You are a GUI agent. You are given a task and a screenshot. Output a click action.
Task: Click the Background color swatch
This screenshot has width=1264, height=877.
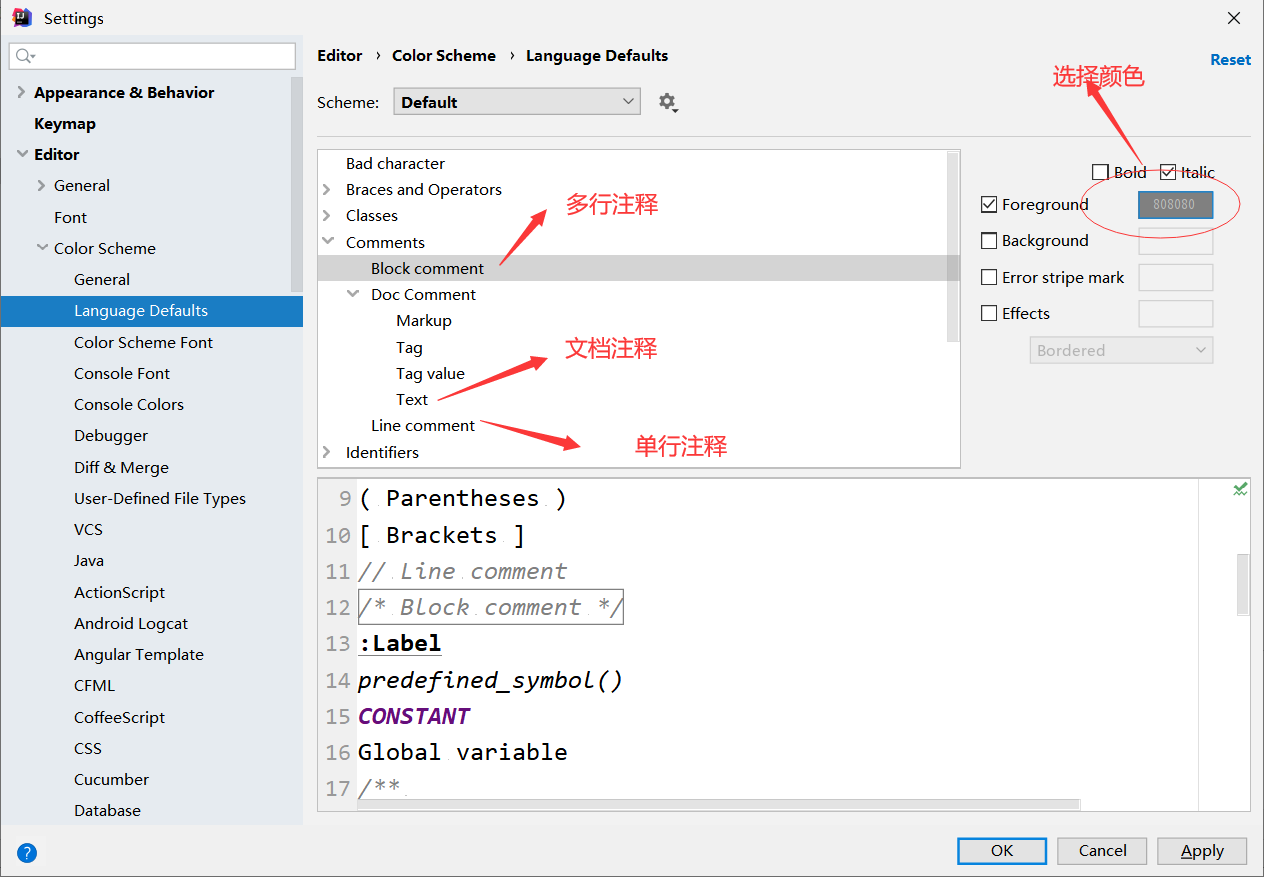1175,240
